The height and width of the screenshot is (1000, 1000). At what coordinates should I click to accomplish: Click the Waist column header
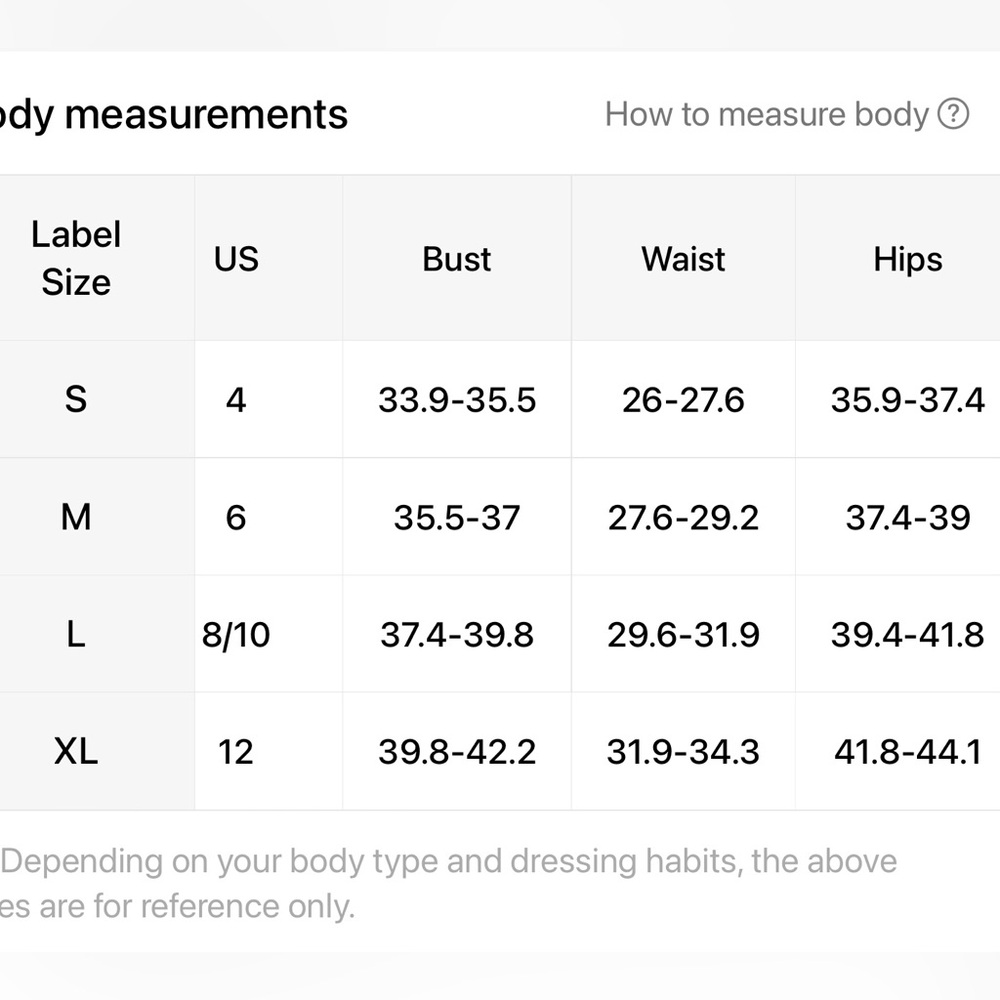coord(683,259)
